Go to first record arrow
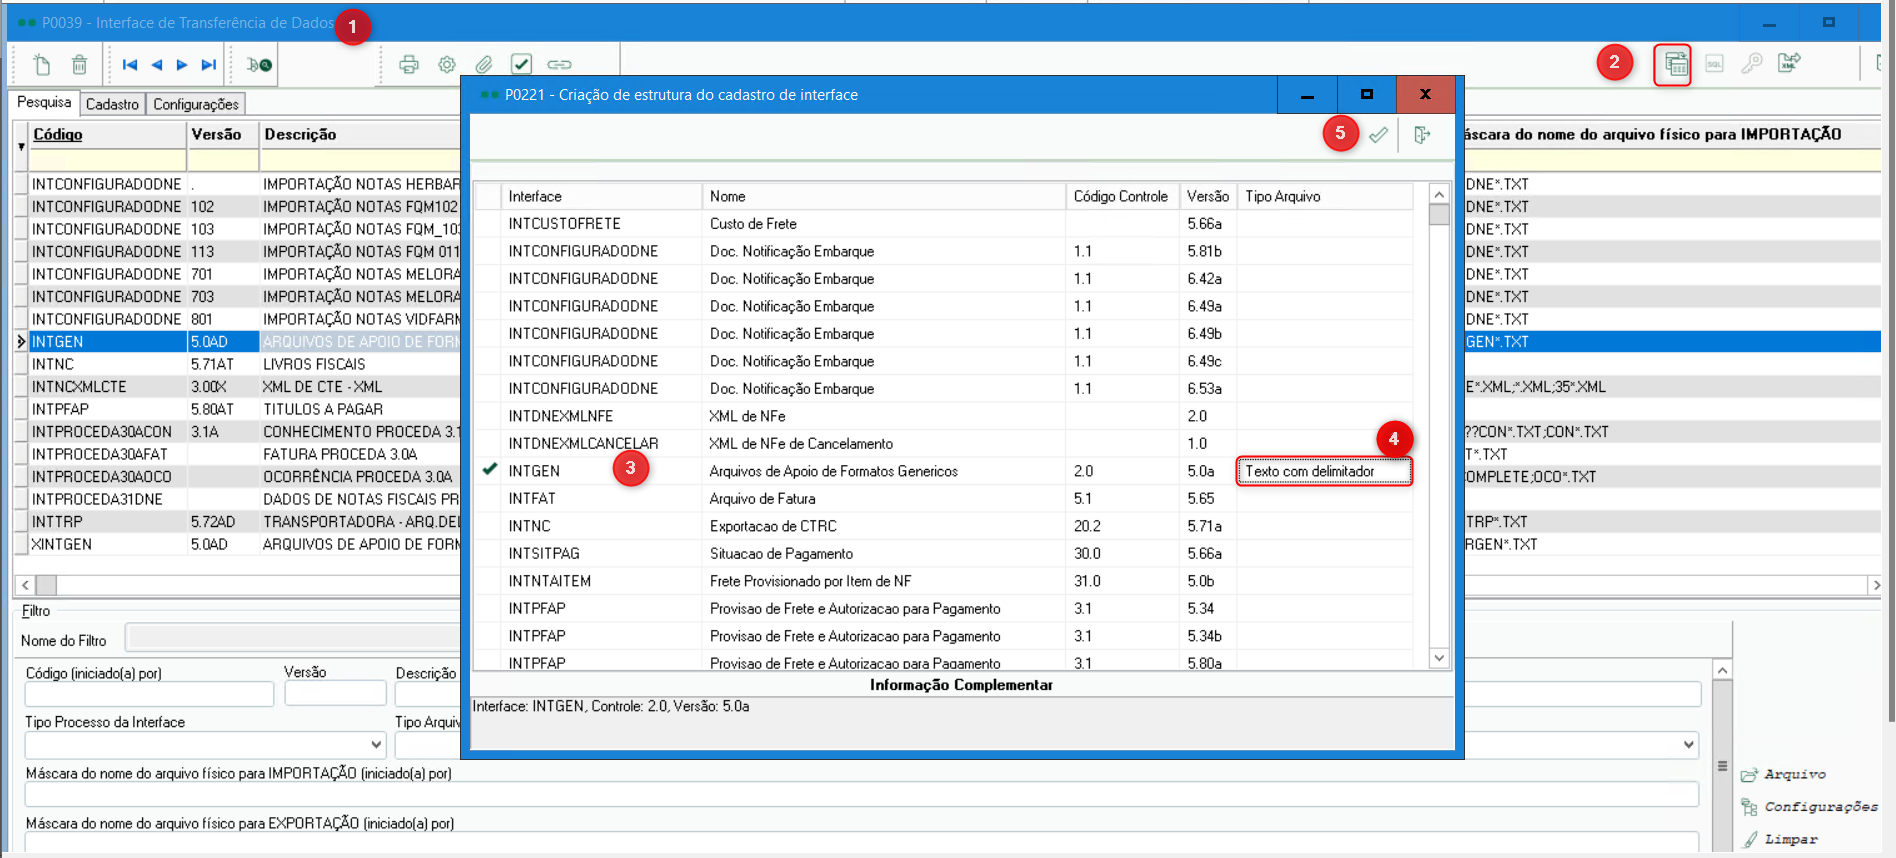The width and height of the screenshot is (1896, 858). pos(130,65)
